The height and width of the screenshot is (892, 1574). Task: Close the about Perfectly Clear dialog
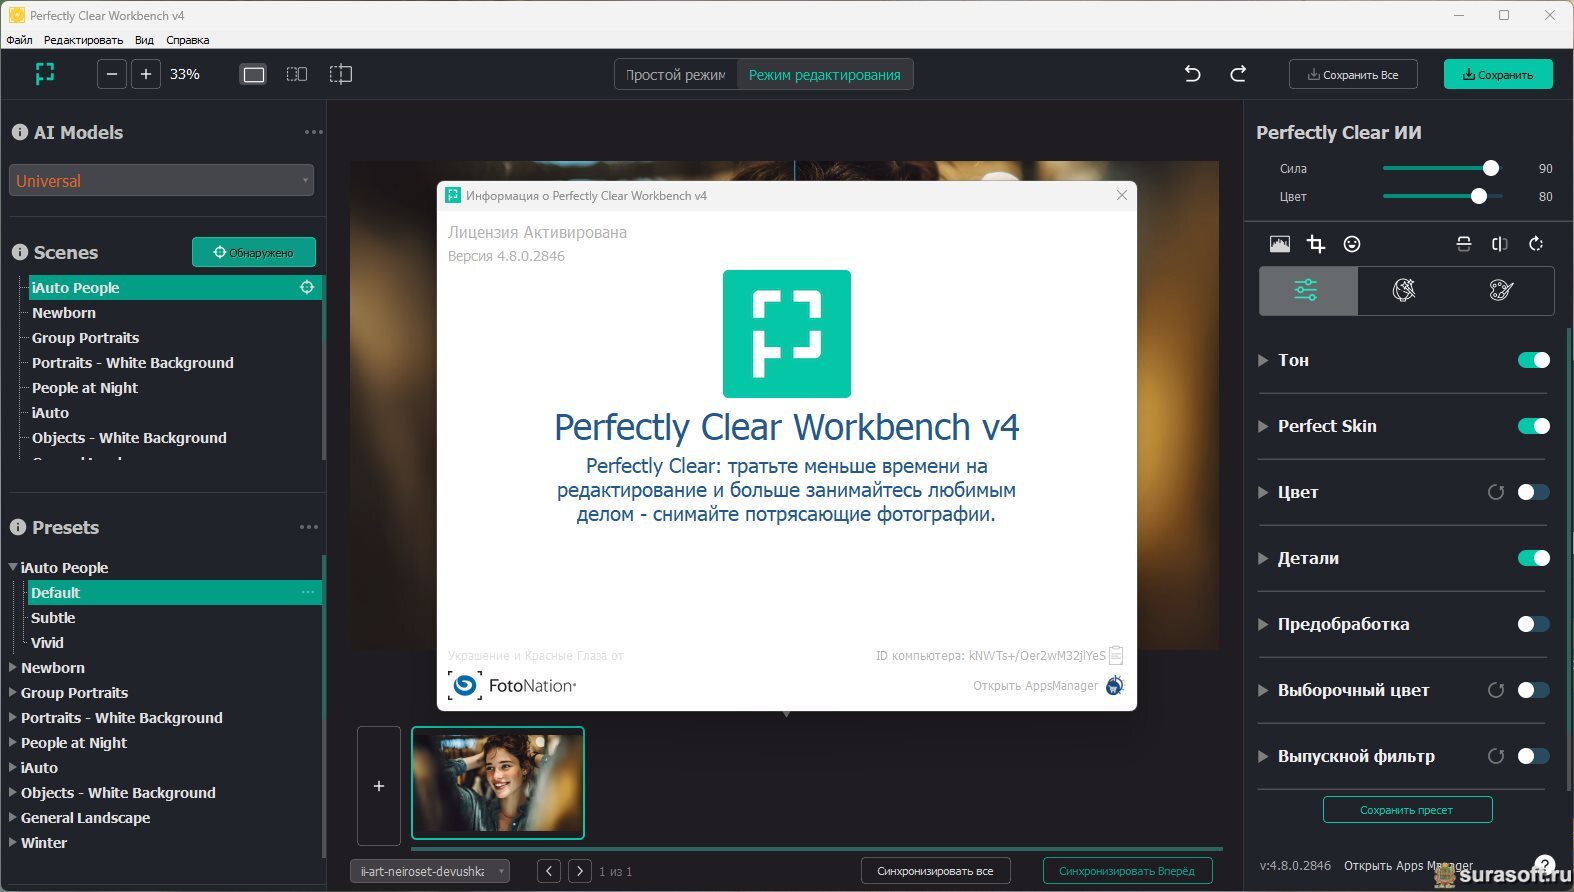(1122, 195)
